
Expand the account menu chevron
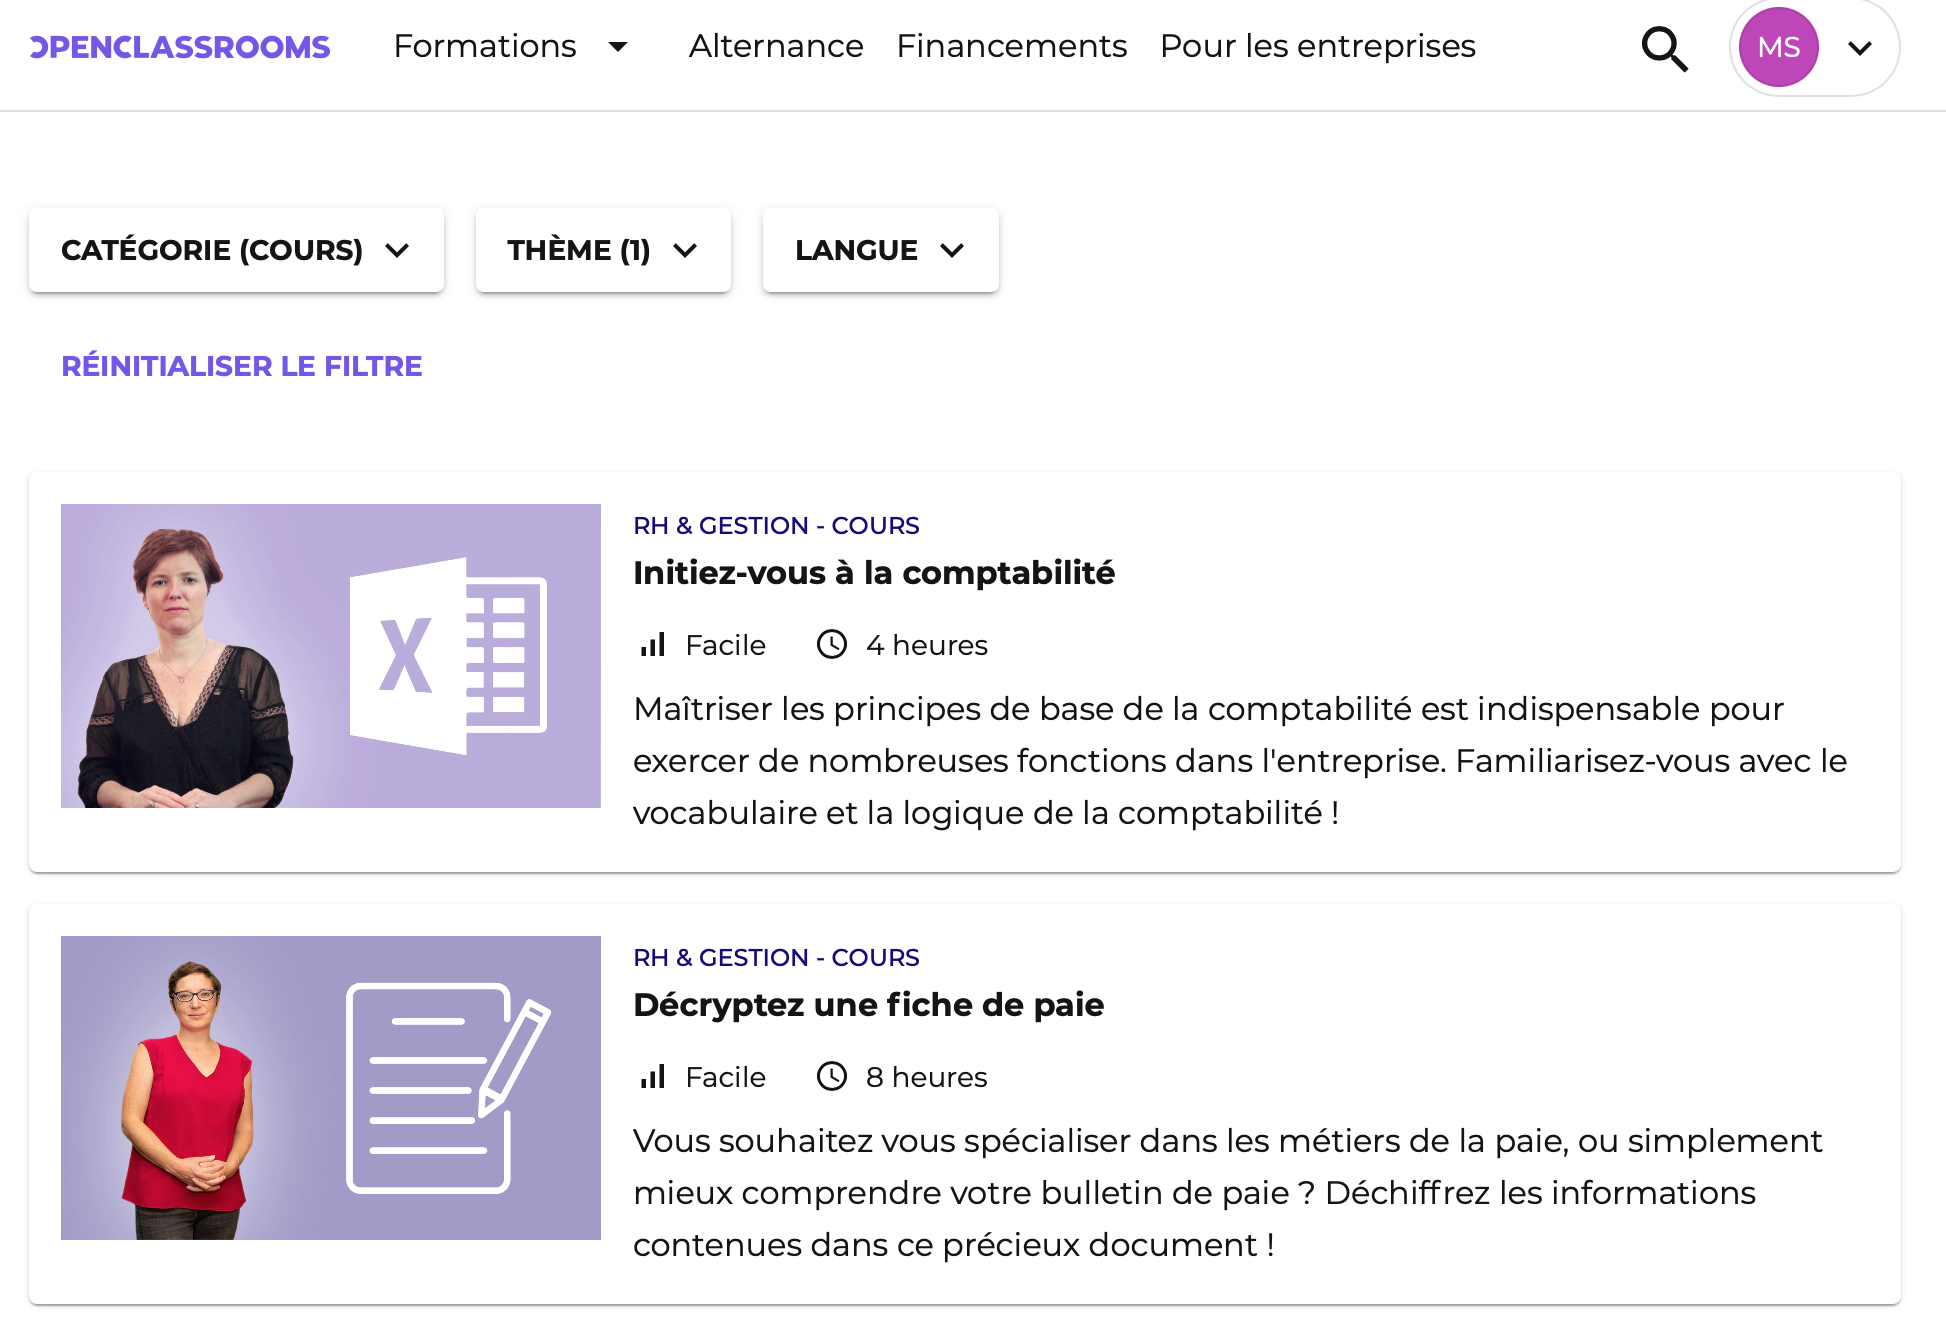point(1859,48)
